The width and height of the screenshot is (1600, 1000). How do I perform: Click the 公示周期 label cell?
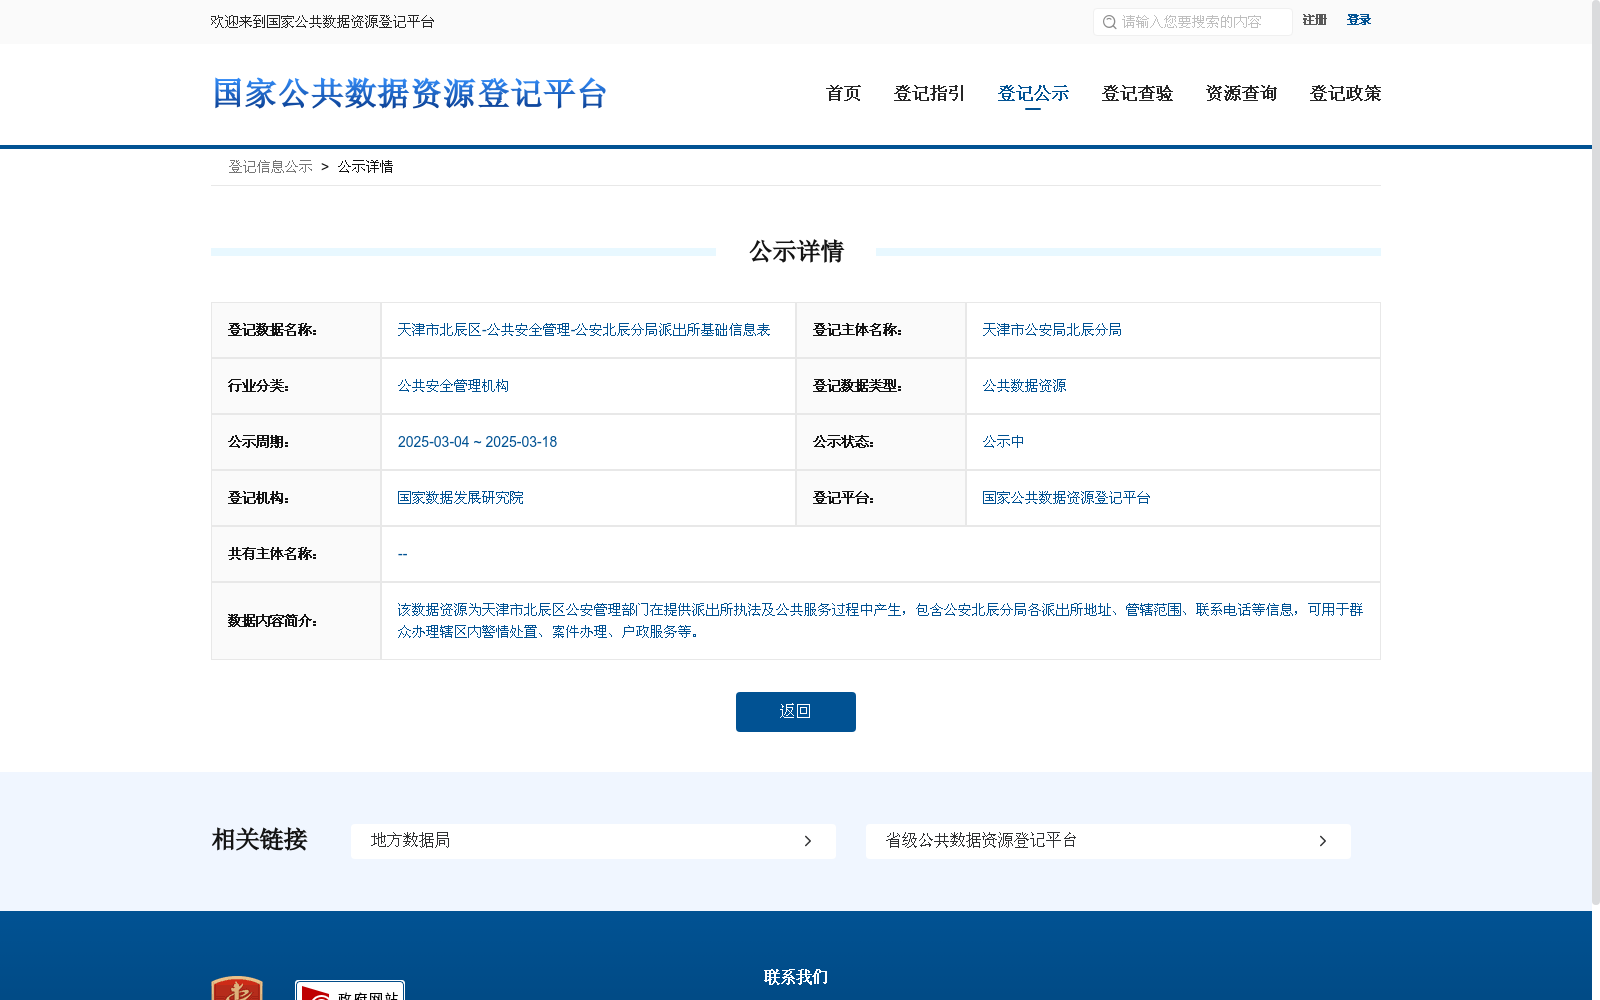[296, 442]
